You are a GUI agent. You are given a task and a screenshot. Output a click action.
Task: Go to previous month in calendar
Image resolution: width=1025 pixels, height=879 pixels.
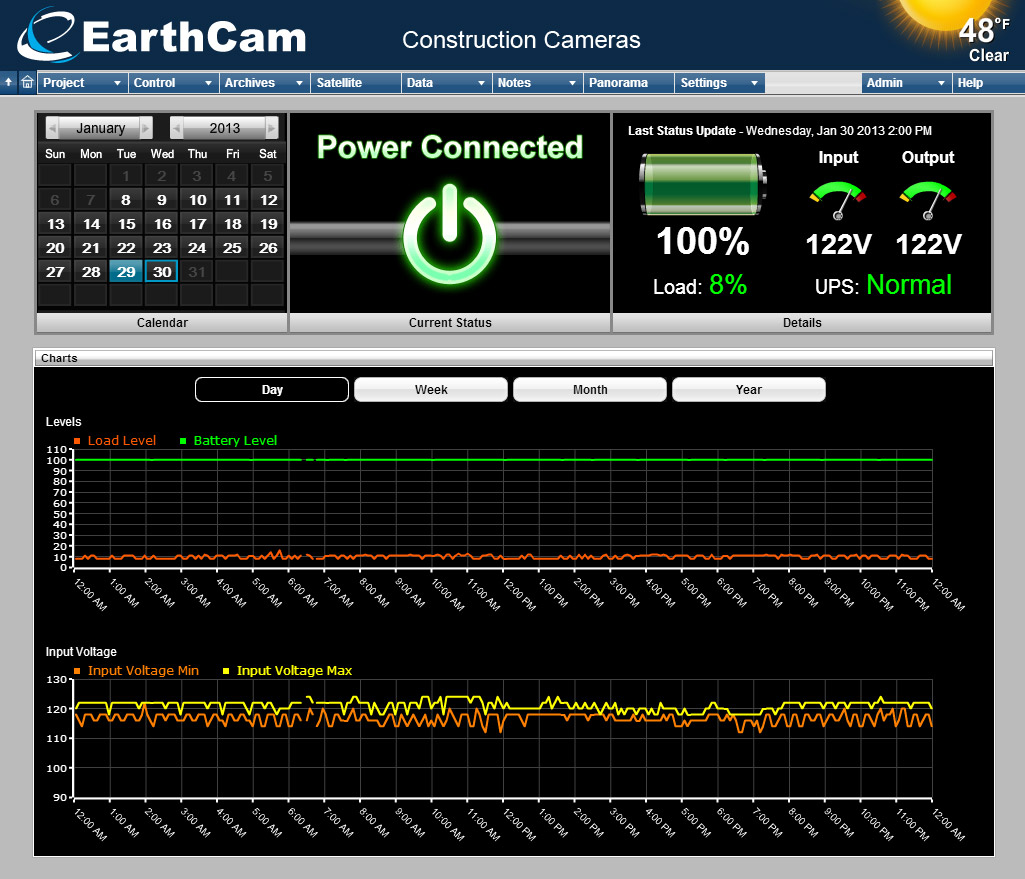point(52,128)
